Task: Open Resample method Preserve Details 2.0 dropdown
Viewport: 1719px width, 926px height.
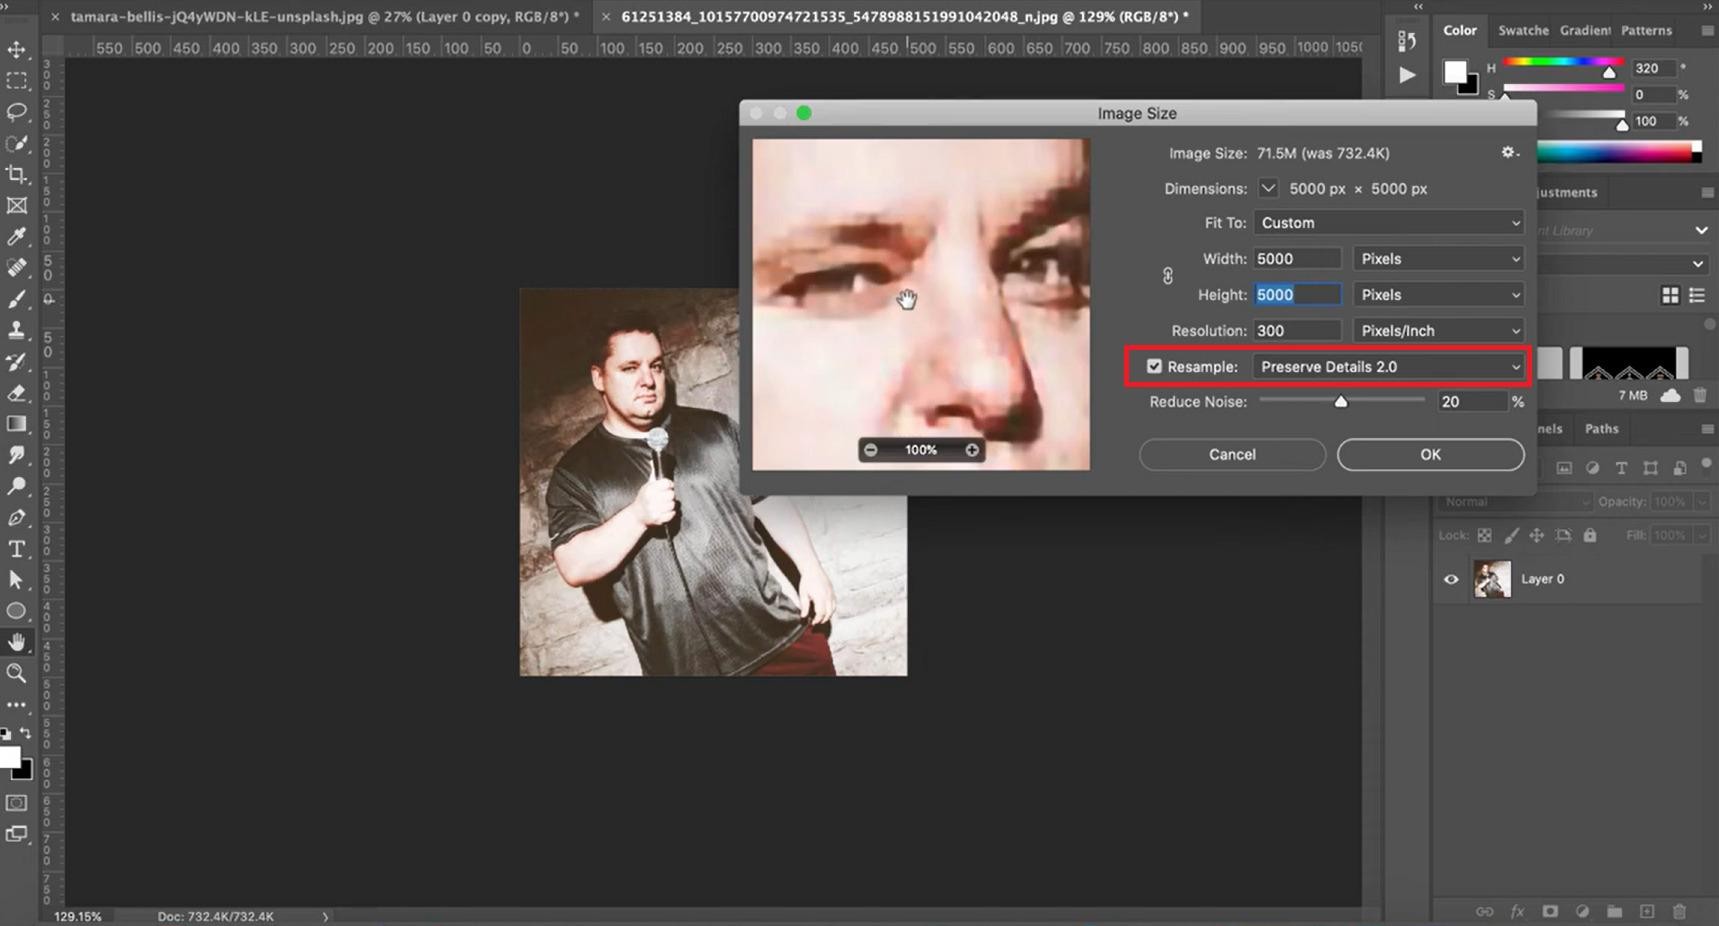Action: pyautogui.click(x=1389, y=367)
